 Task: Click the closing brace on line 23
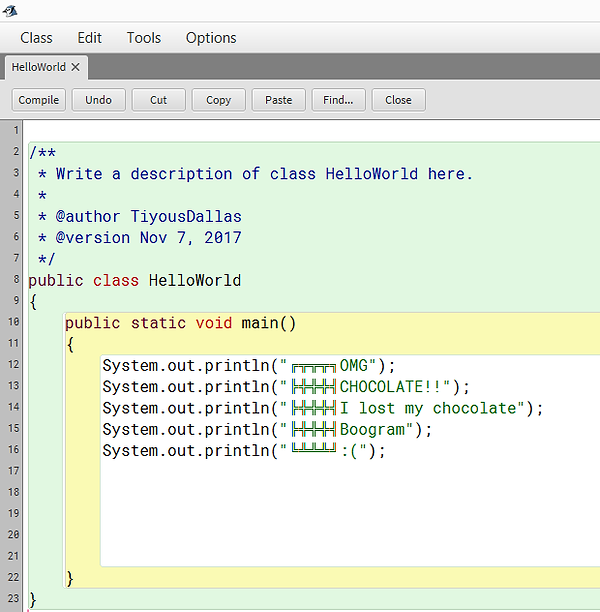(x=33, y=600)
